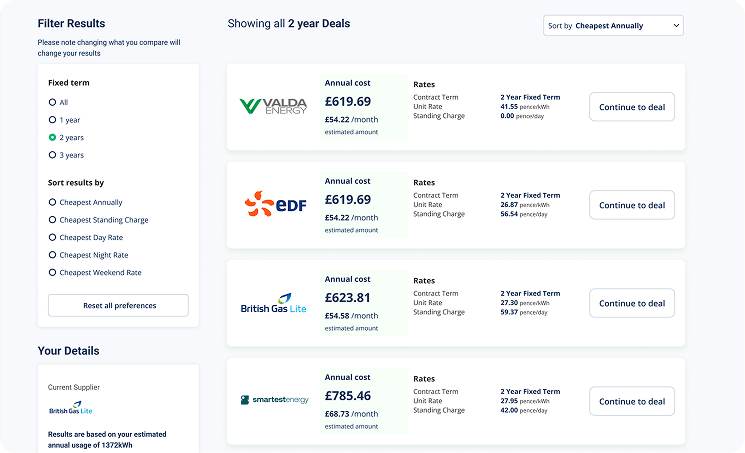Click the Sort results by label

pyautogui.click(x=76, y=183)
